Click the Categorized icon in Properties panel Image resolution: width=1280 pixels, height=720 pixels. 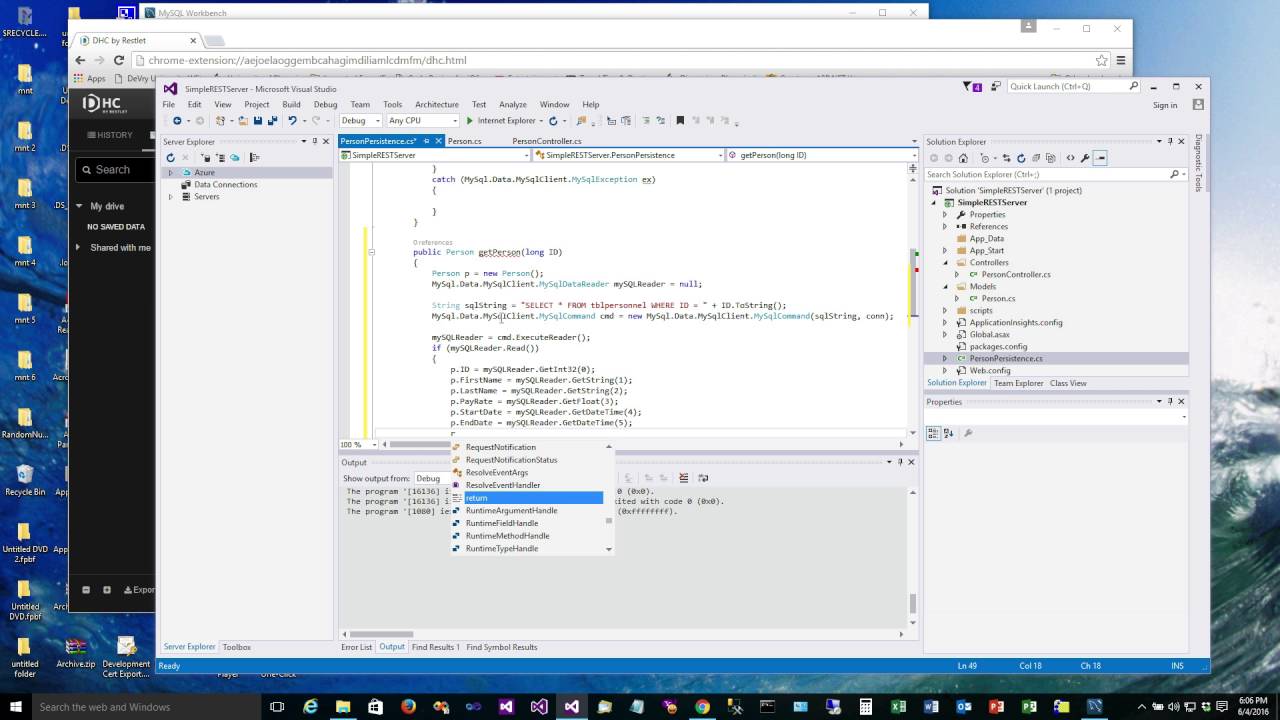[934, 433]
